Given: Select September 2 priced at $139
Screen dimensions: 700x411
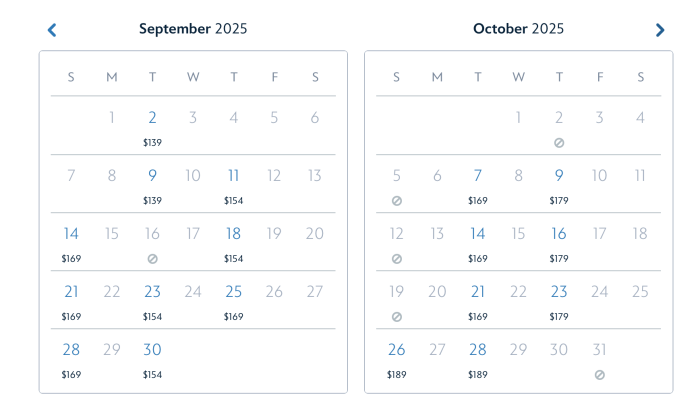Looking at the screenshot, I should pyautogui.click(x=152, y=118).
